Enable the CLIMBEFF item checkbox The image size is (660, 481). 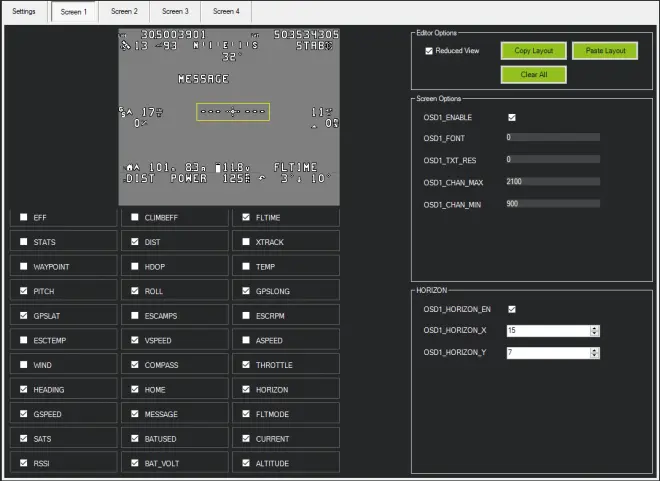[135, 217]
